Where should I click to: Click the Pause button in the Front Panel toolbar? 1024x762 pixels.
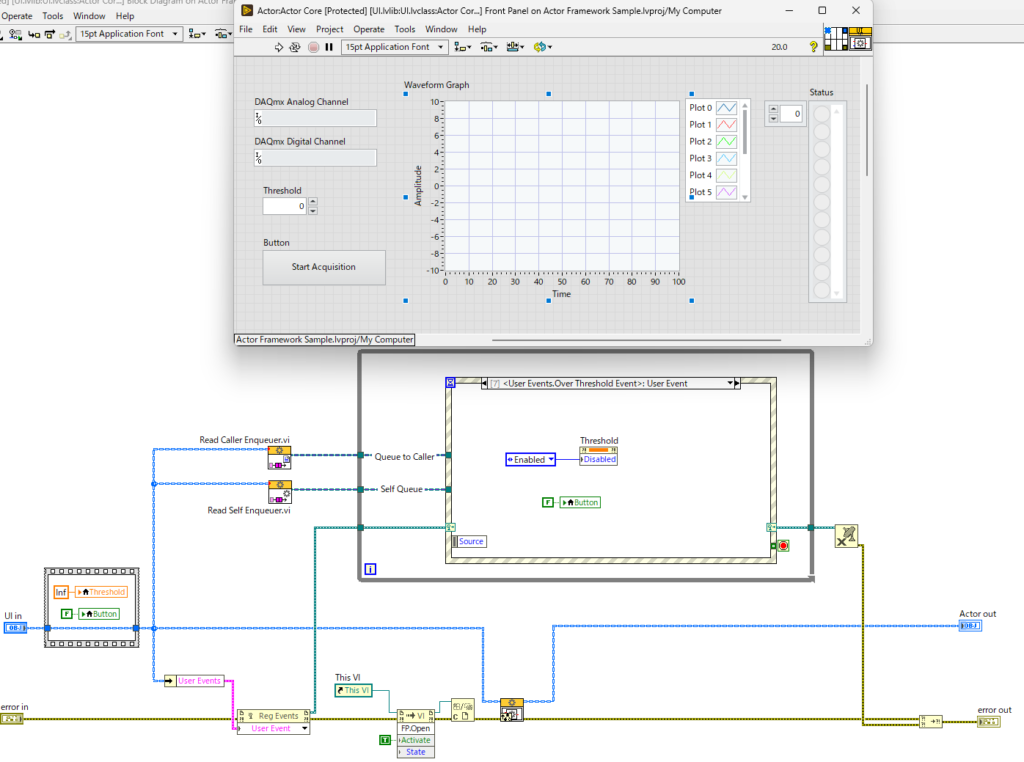pyautogui.click(x=329, y=47)
